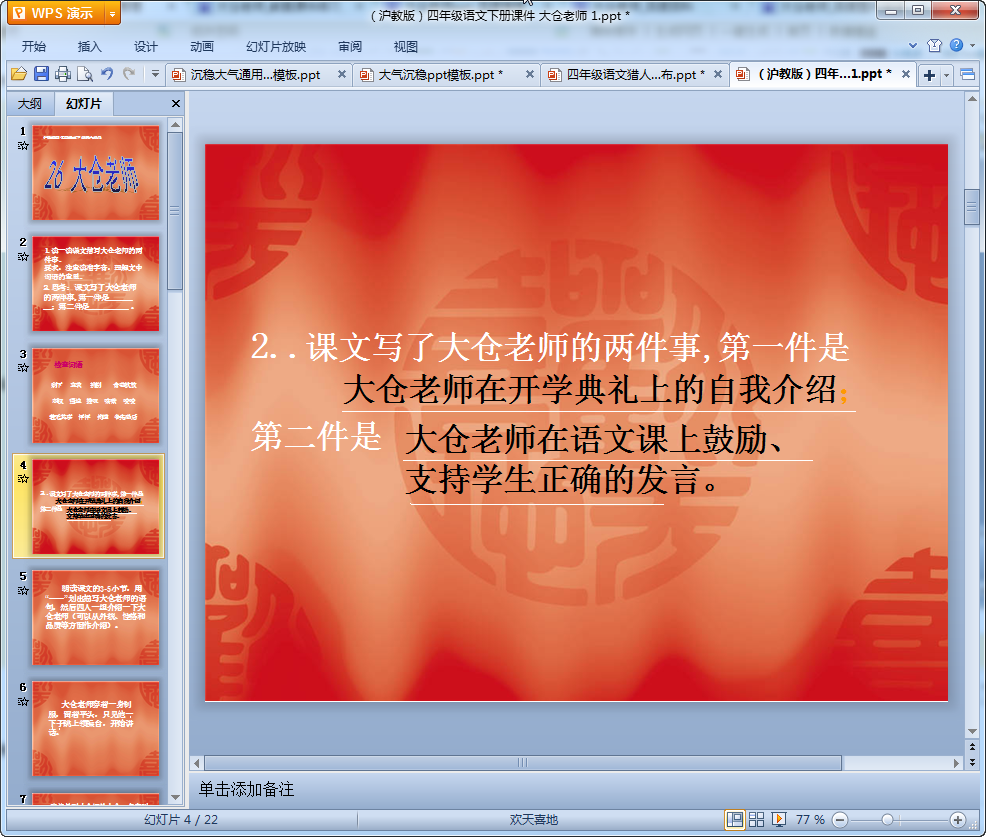986x837 pixels.
Task: Close the (沪教版)四年...1.ppt tab
Action: pos(906,74)
